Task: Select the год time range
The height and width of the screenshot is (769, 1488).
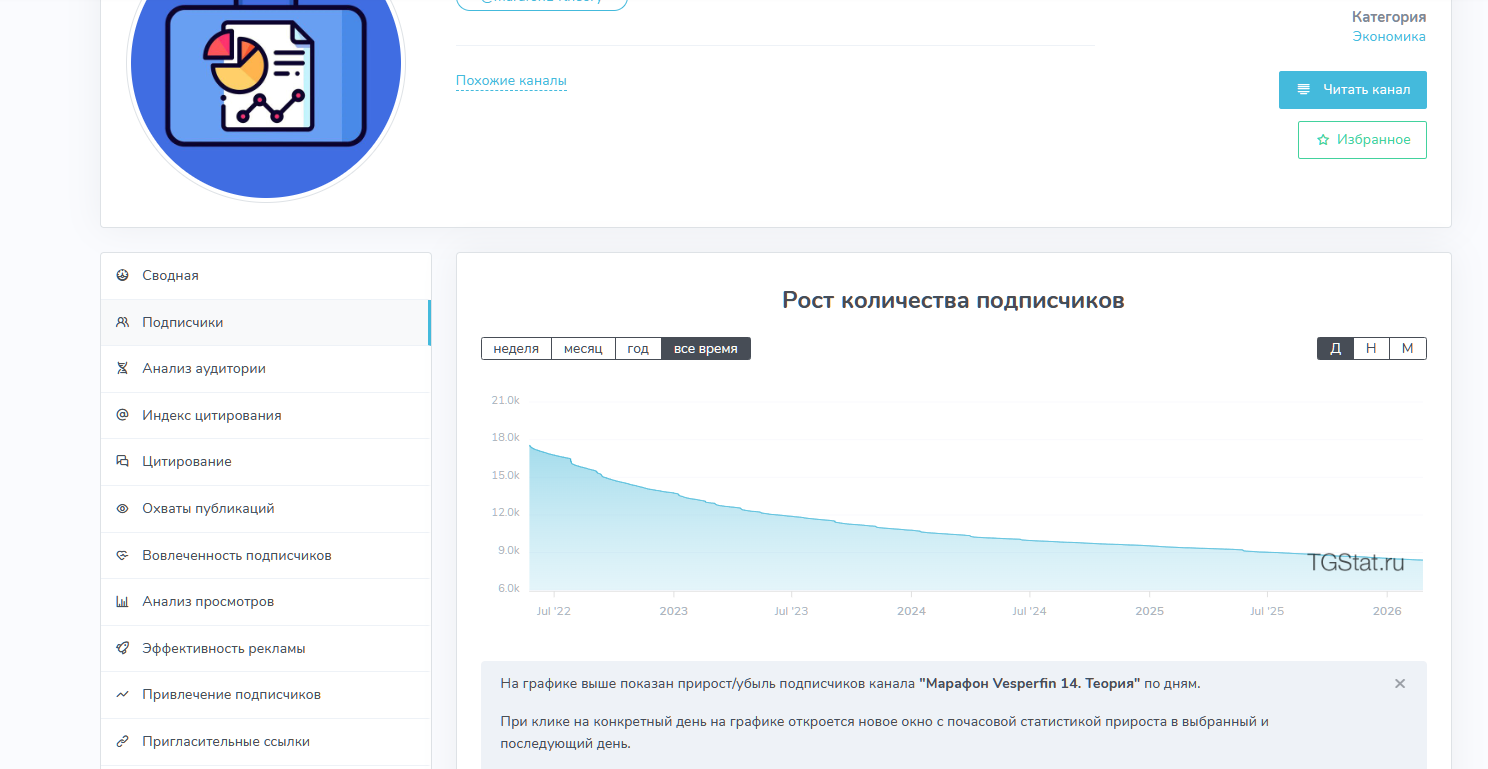Action: (x=638, y=348)
